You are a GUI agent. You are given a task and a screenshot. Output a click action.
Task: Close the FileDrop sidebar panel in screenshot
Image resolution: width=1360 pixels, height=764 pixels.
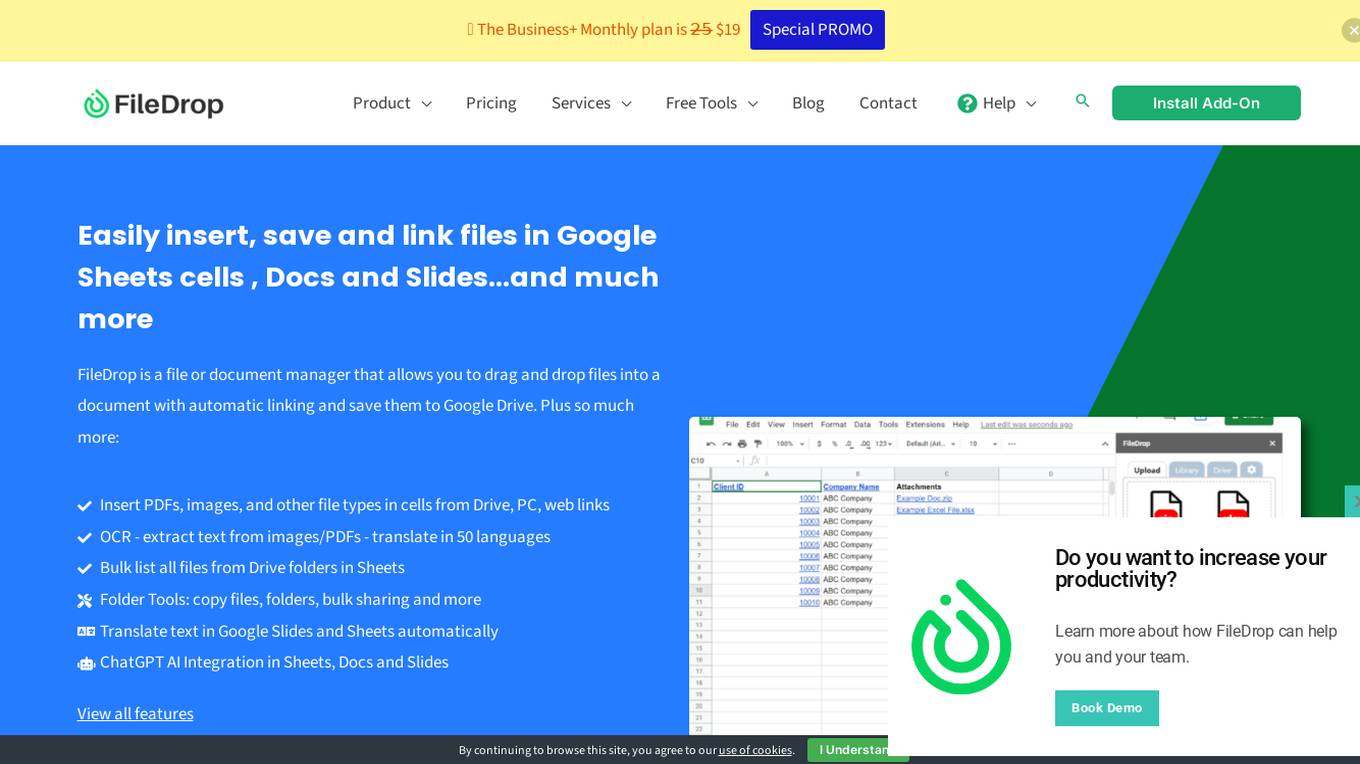pyautogui.click(x=1272, y=443)
